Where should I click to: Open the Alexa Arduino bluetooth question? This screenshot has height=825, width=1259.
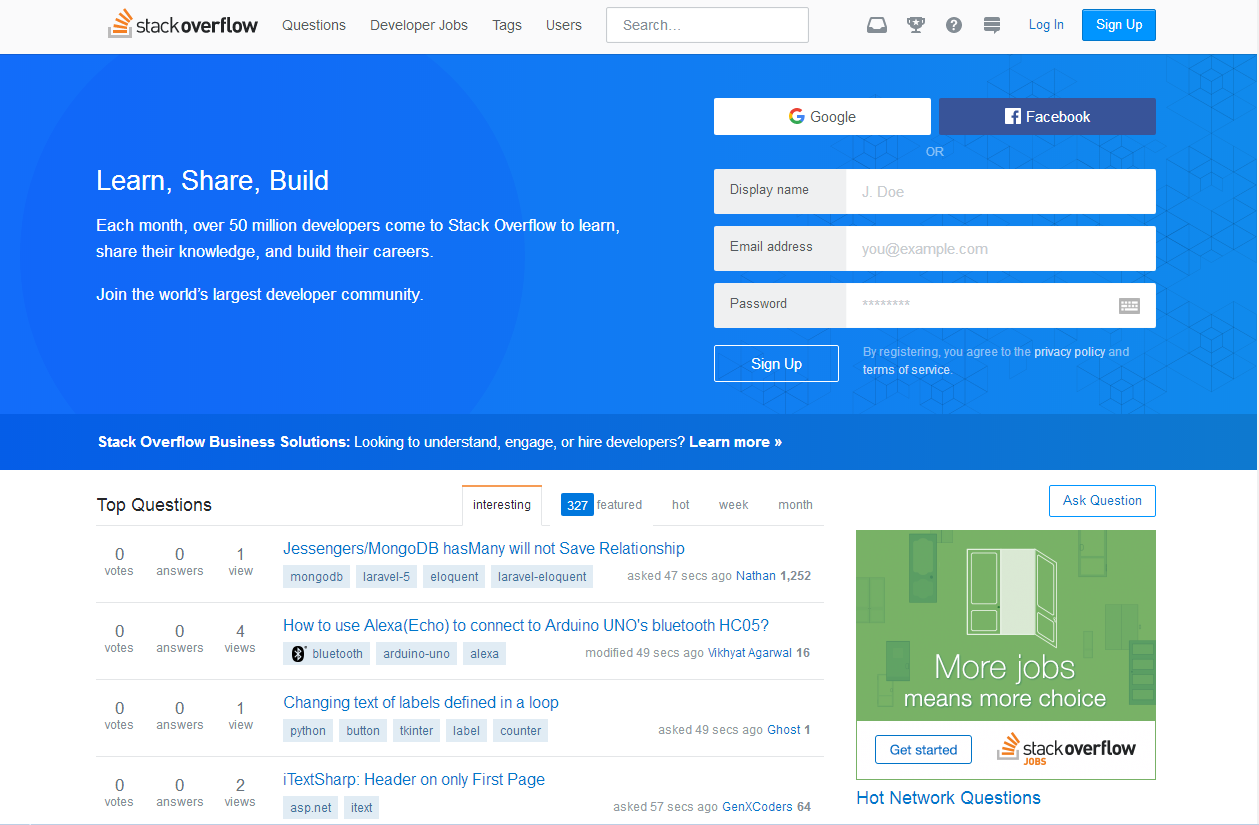[526, 625]
